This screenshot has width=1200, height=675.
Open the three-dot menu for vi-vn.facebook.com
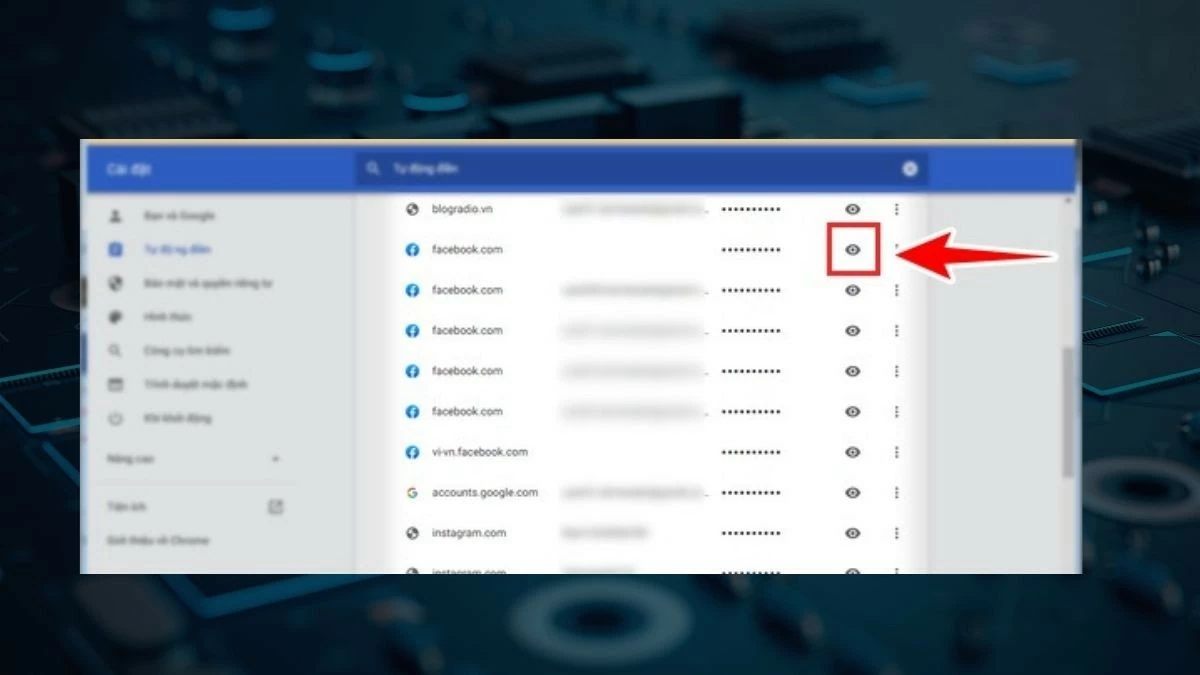[x=897, y=452]
